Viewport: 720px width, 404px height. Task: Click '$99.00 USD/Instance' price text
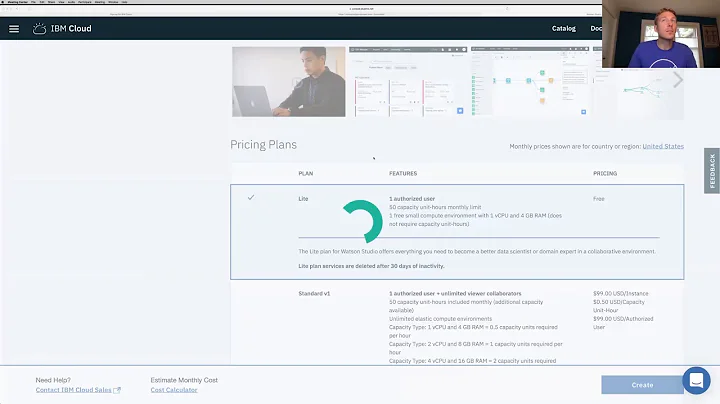tap(620, 293)
